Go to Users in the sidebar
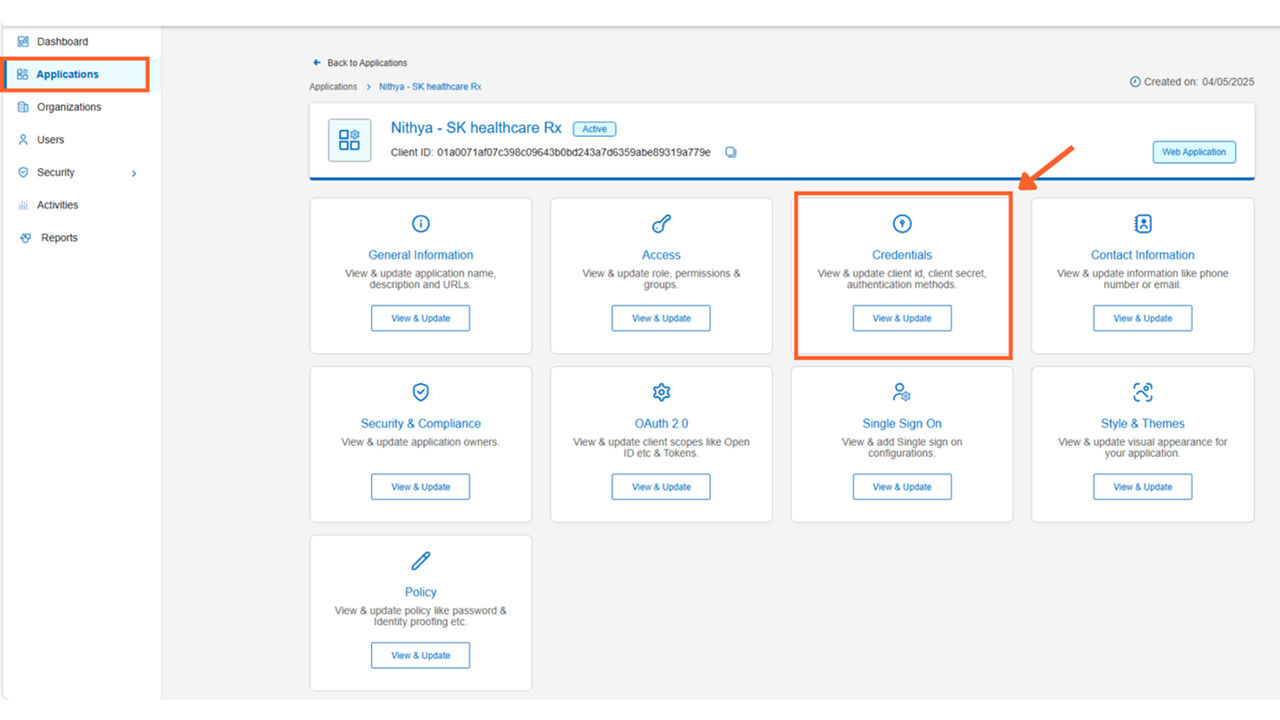The image size is (1280, 720). [51, 140]
